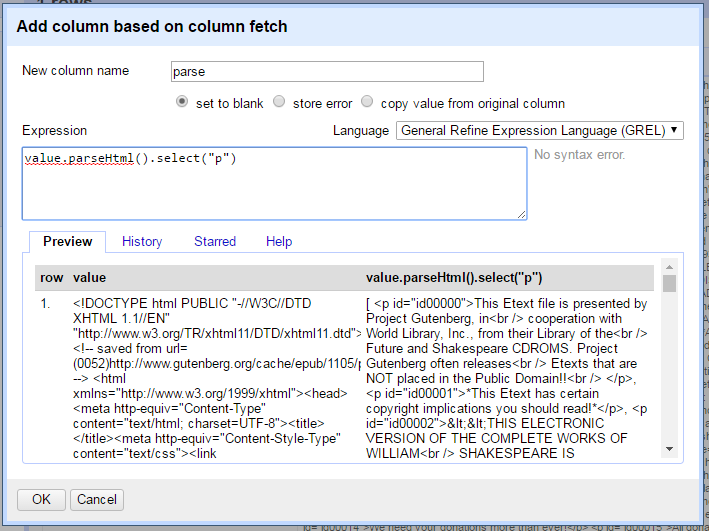The image size is (709, 531).
Task: Open the Language dropdown for GREL
Action: coord(540,130)
